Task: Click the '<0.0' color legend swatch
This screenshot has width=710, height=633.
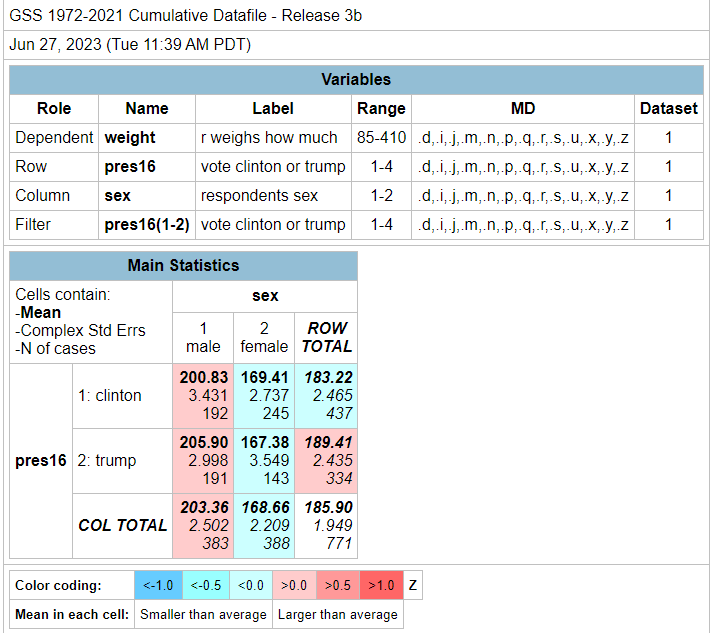Action: pos(251,585)
